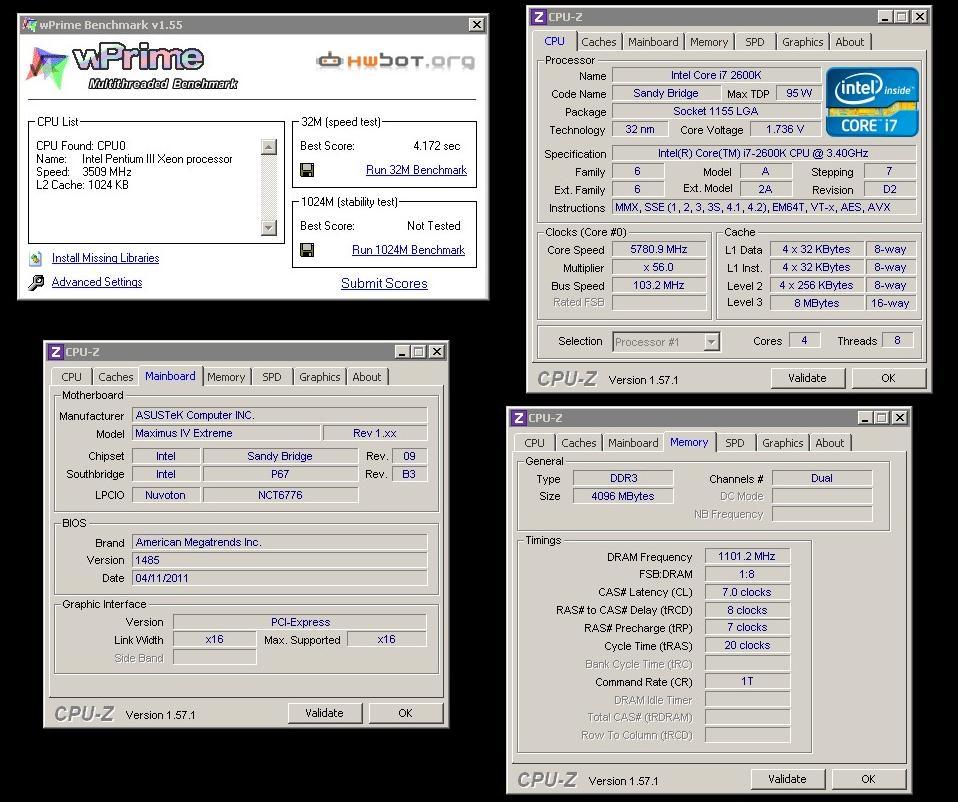Click the Advanced Settings wrench icon
This screenshot has height=802, width=958.
36,282
